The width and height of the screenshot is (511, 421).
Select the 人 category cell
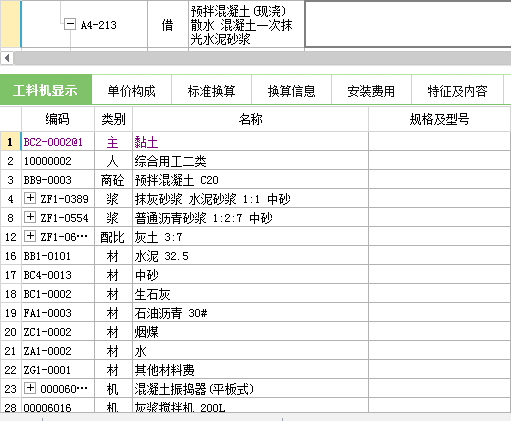pyautogui.click(x=113, y=161)
